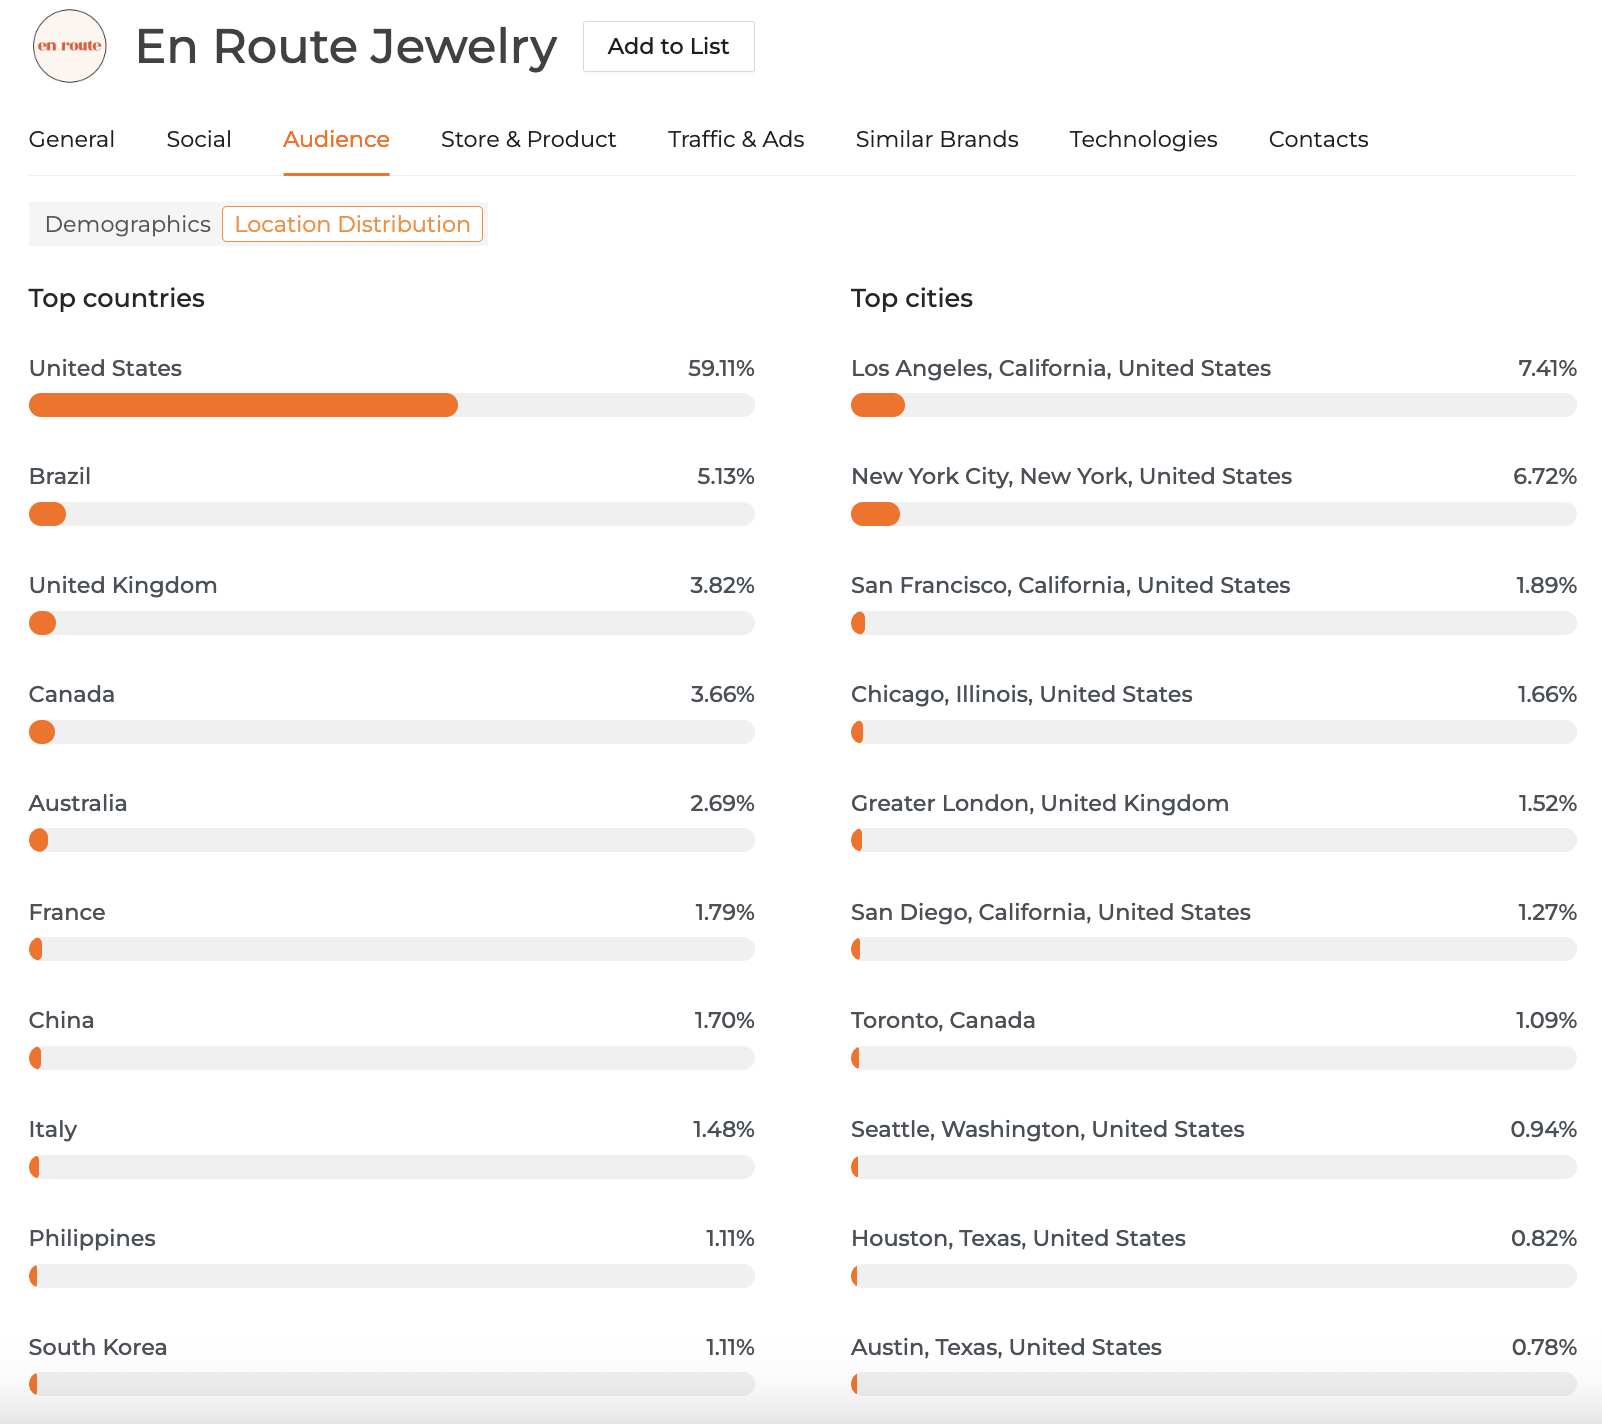Viewport: 1602px width, 1424px height.
Task: Select the Audience tab
Action: (x=336, y=139)
